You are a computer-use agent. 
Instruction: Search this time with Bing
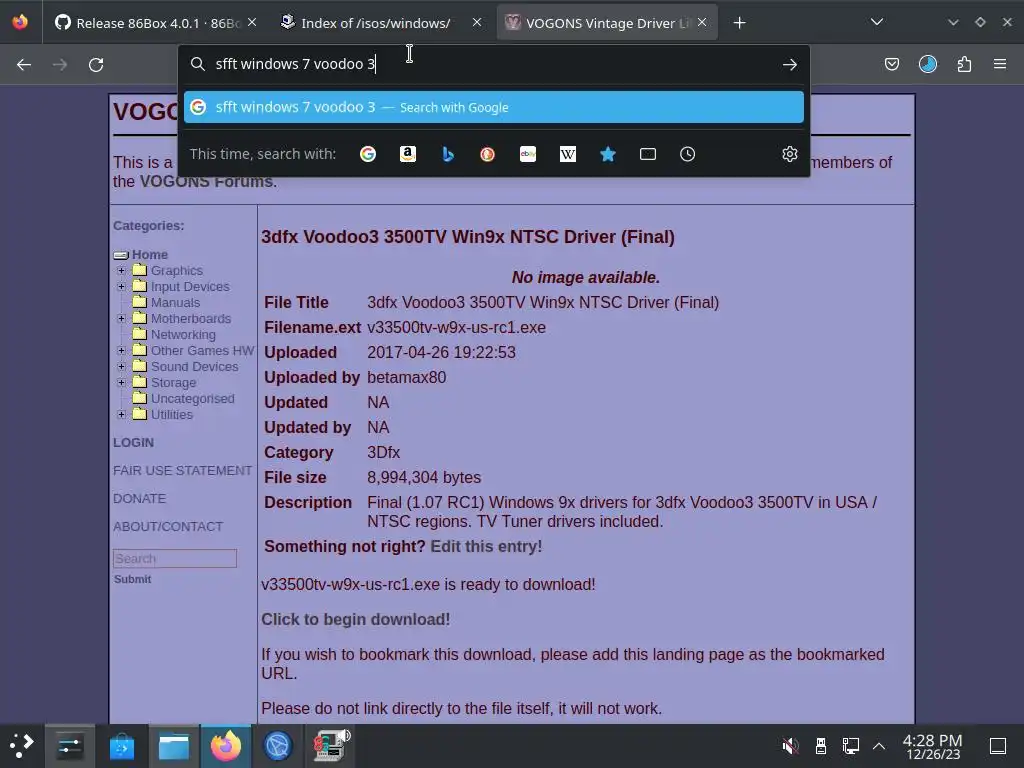click(x=448, y=154)
